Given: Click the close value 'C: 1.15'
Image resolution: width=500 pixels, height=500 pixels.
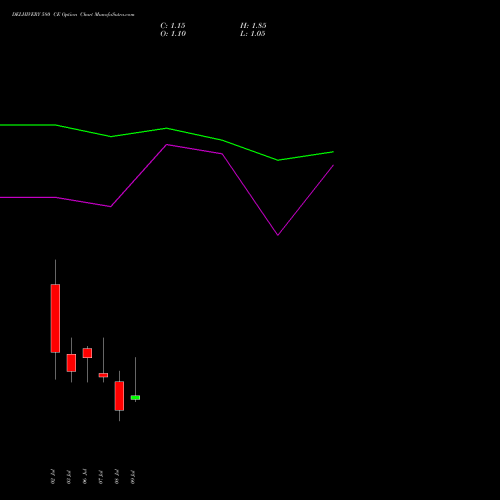Looking at the screenshot, I should tap(173, 26).
